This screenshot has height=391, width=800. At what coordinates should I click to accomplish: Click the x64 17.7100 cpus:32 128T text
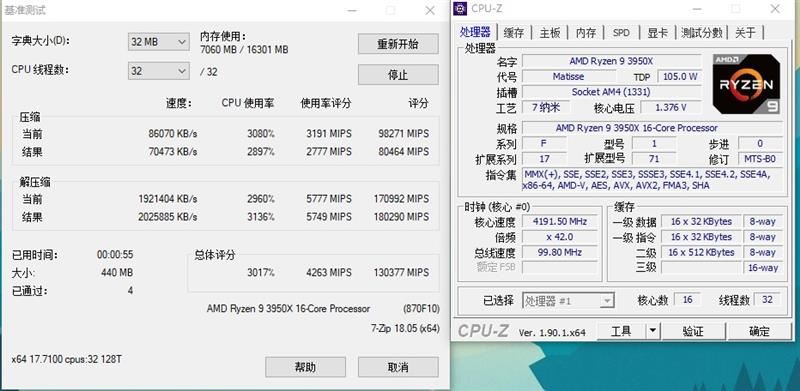(66, 359)
